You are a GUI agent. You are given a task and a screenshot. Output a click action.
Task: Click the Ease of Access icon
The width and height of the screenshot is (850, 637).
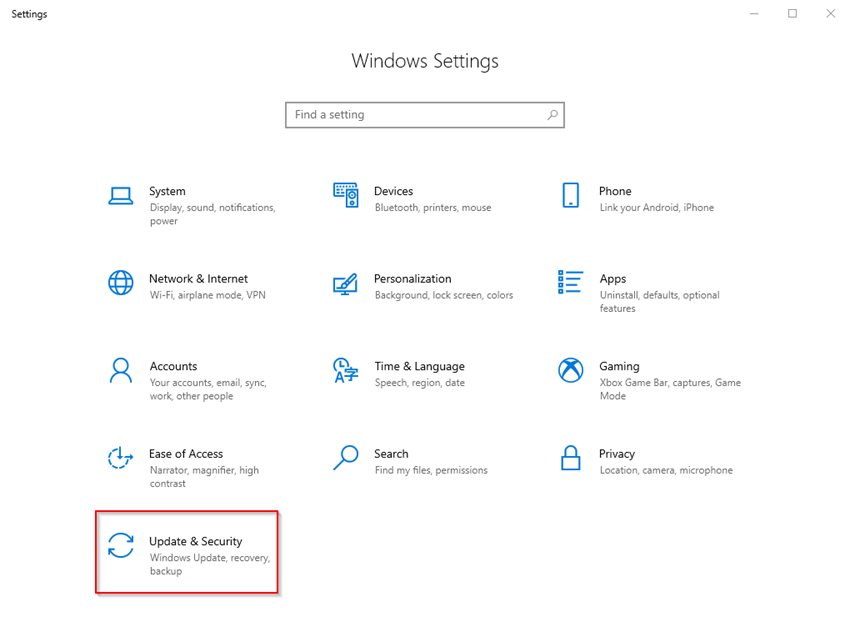(x=121, y=458)
